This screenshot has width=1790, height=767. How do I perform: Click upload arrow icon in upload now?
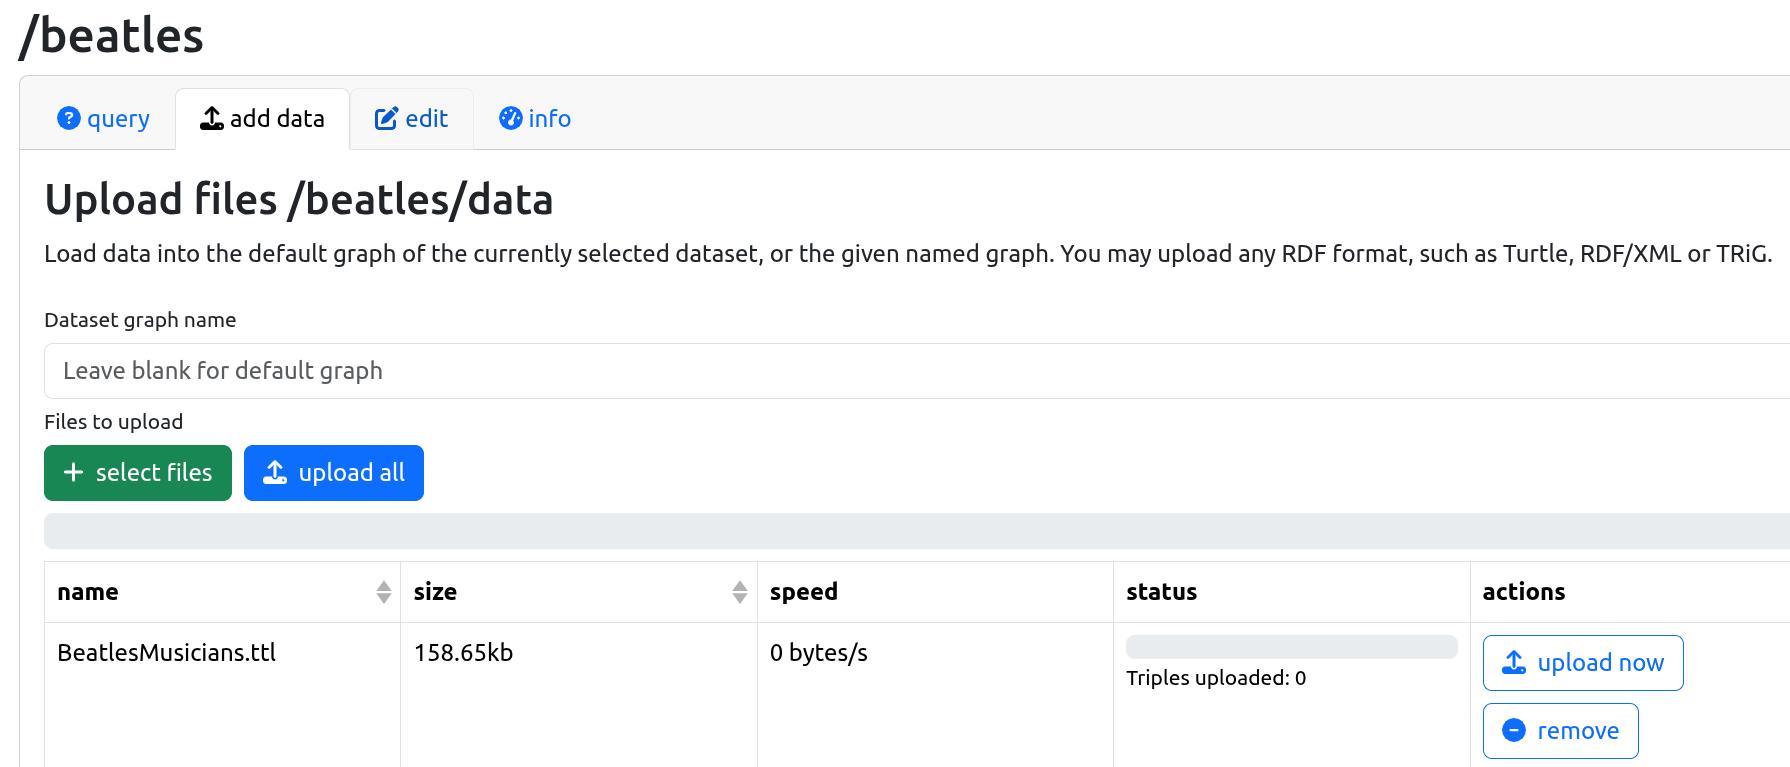[x=1514, y=663]
